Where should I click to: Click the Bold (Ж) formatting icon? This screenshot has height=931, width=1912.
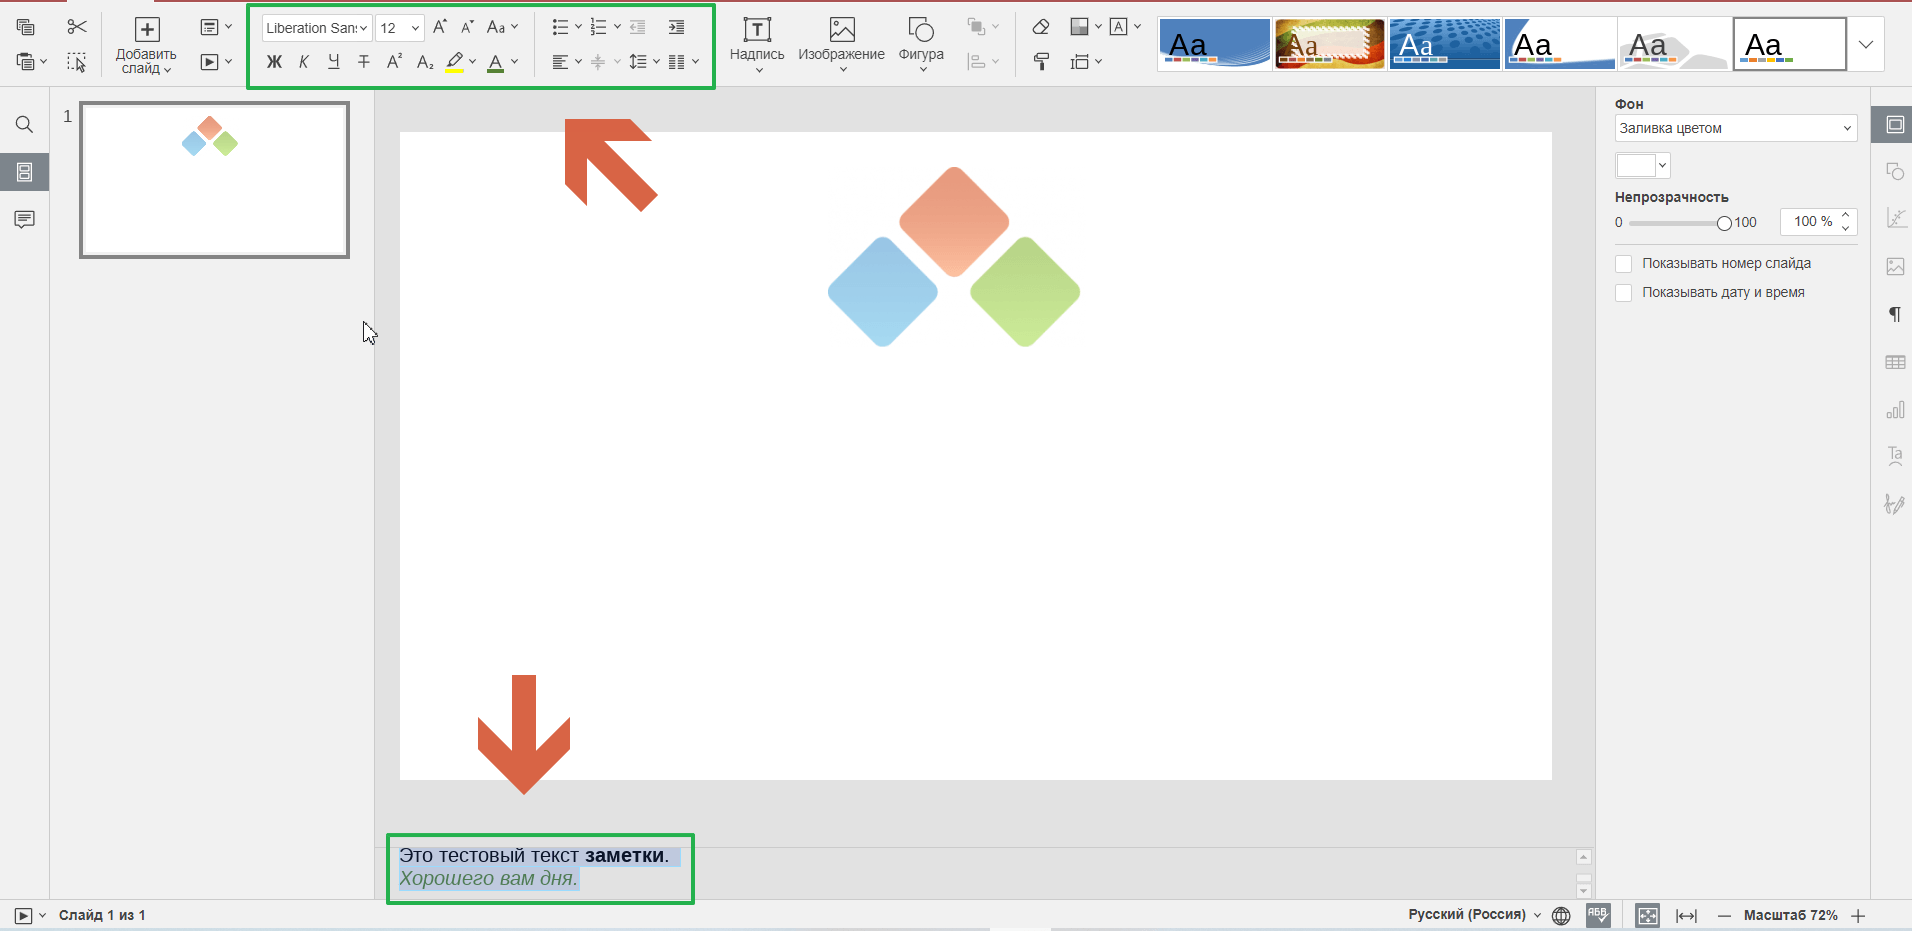point(274,62)
